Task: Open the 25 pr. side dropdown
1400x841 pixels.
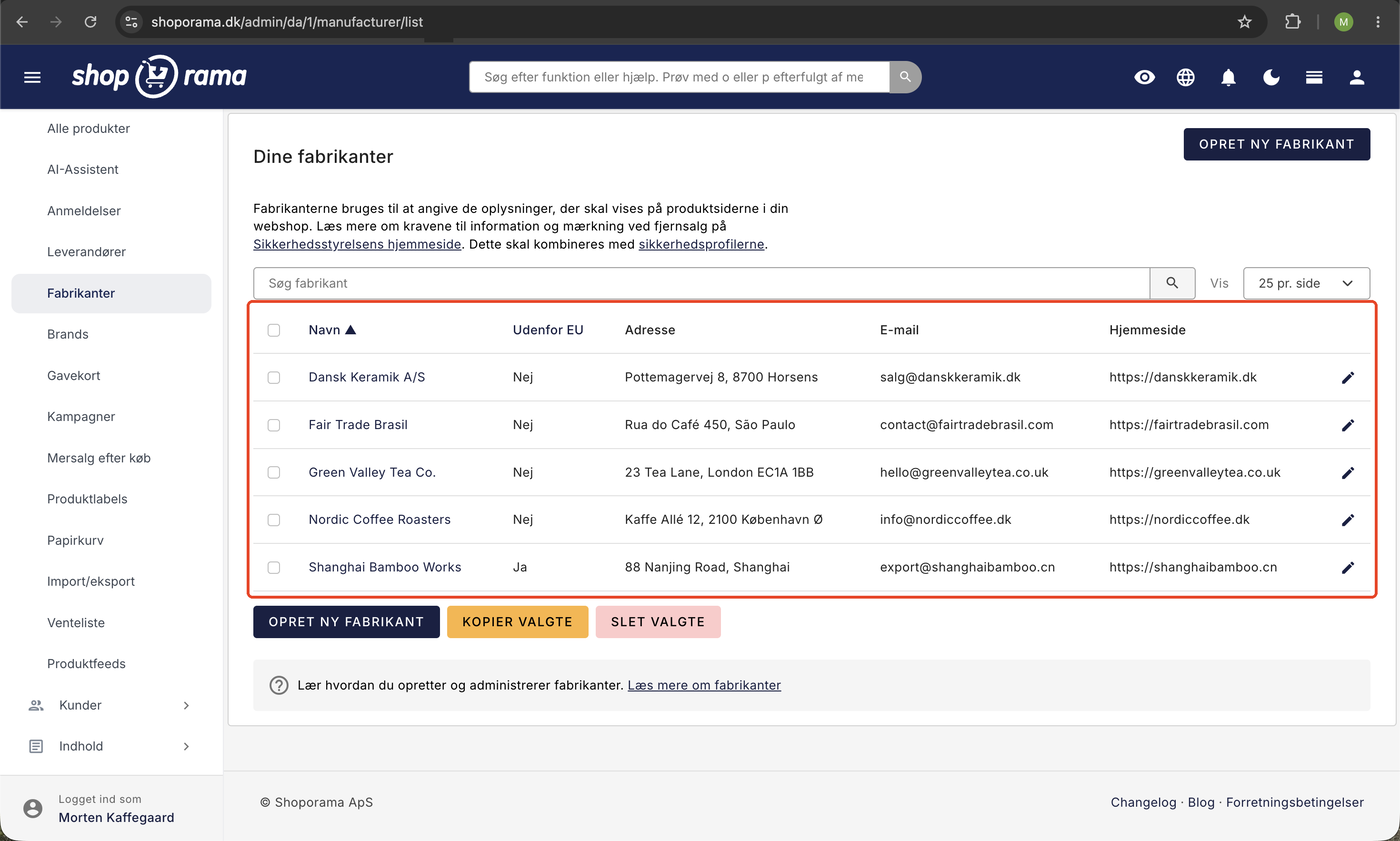Action: click(1306, 283)
